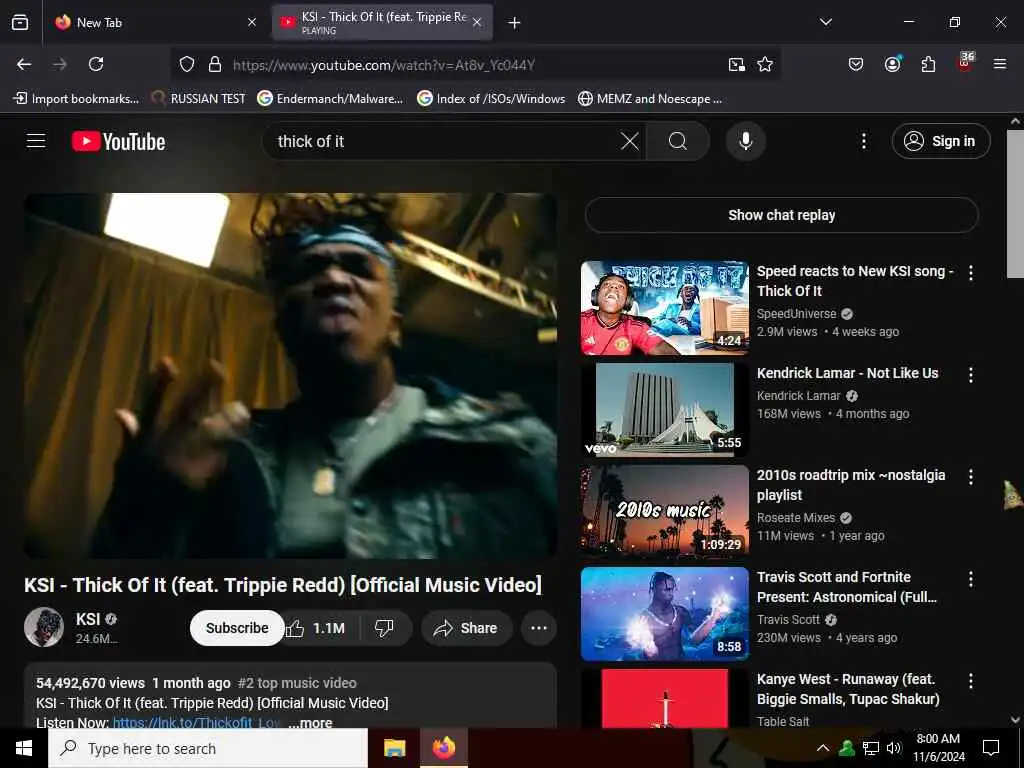Open picture-in-picture from the address bar
This screenshot has height=768, width=1024.
pyautogui.click(x=737, y=64)
